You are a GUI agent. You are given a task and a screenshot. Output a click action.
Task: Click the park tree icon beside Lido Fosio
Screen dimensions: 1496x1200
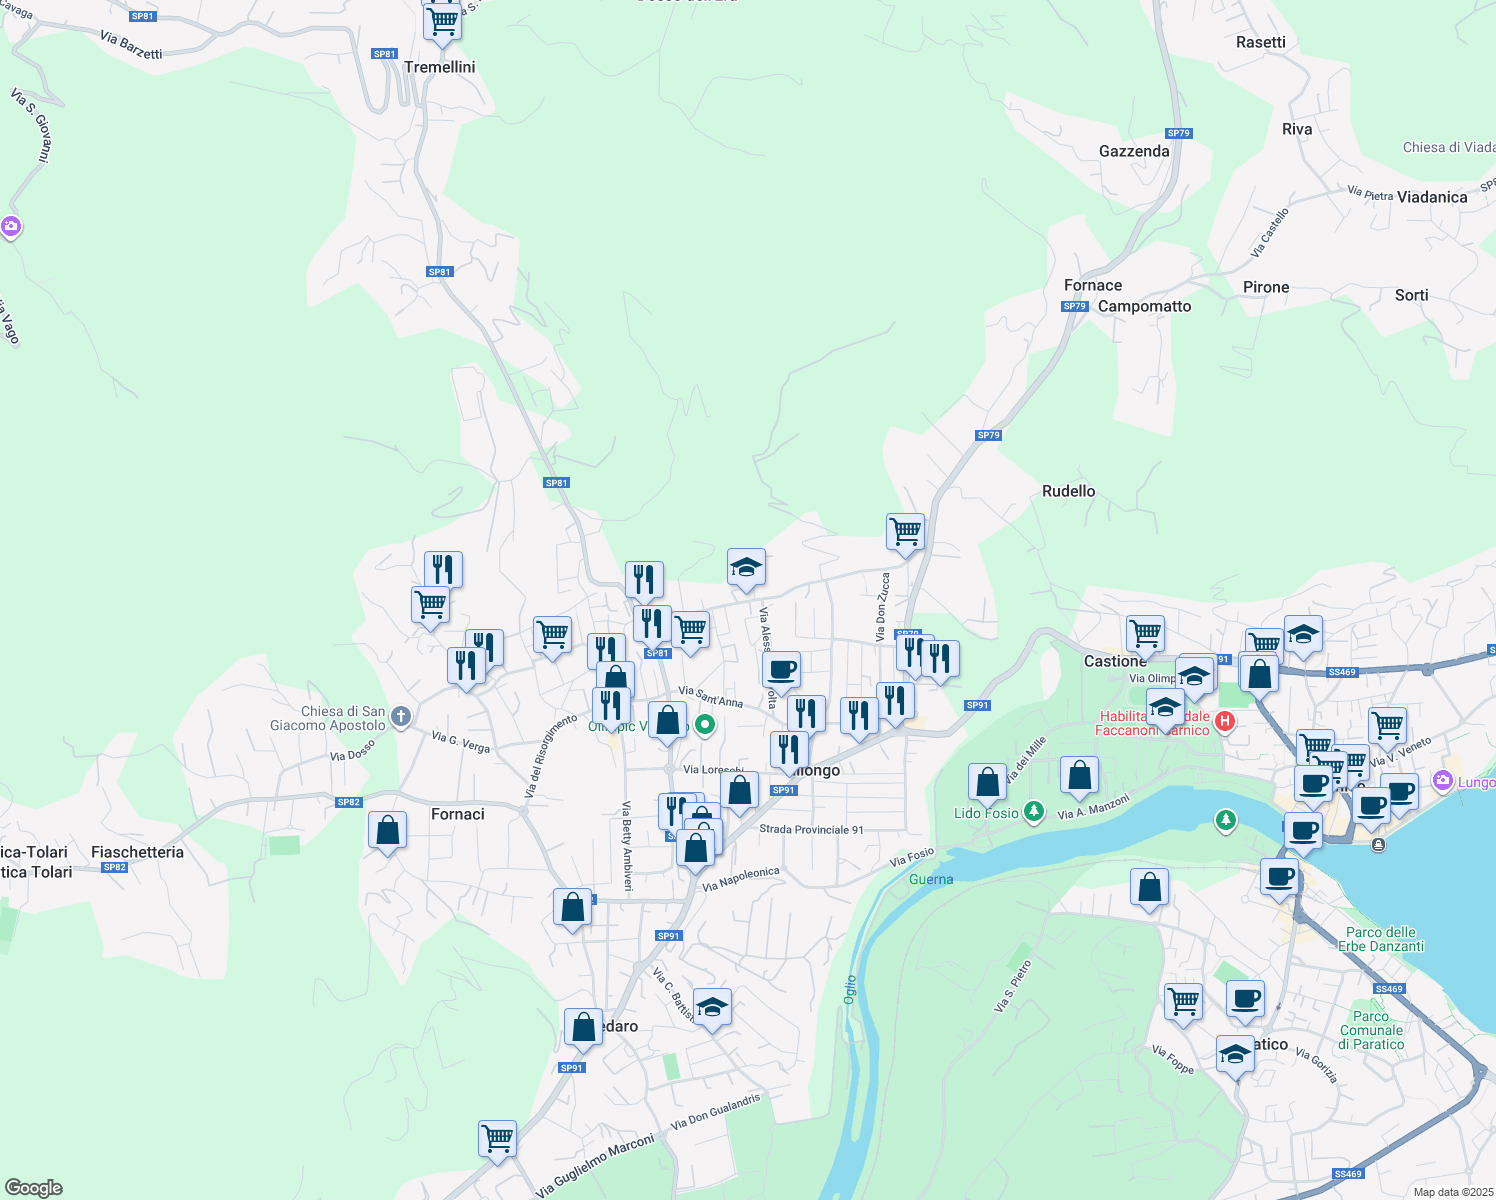1035,811
